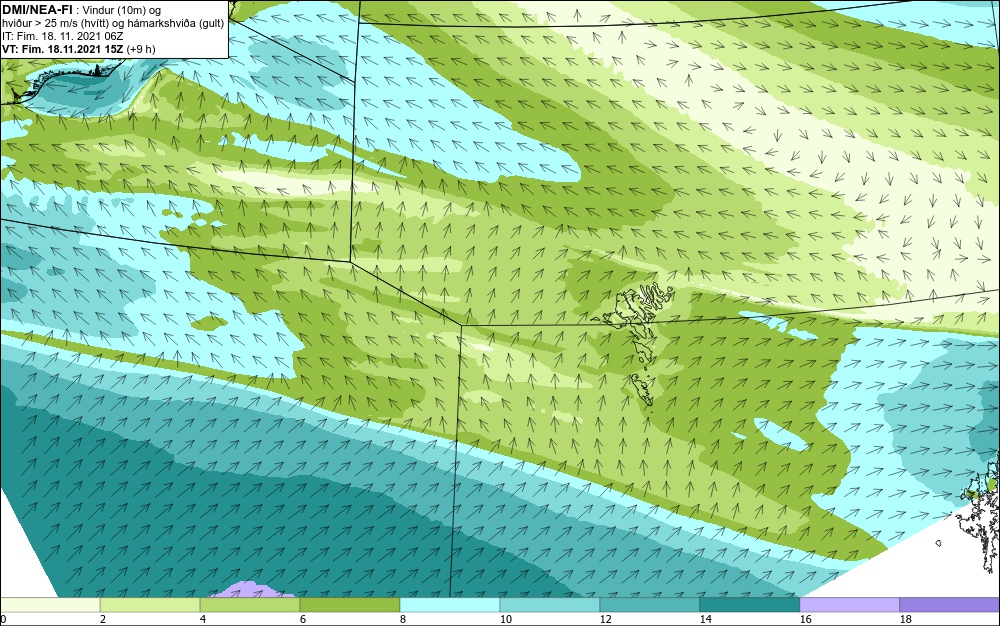Click the legend value "2"

click(103, 619)
